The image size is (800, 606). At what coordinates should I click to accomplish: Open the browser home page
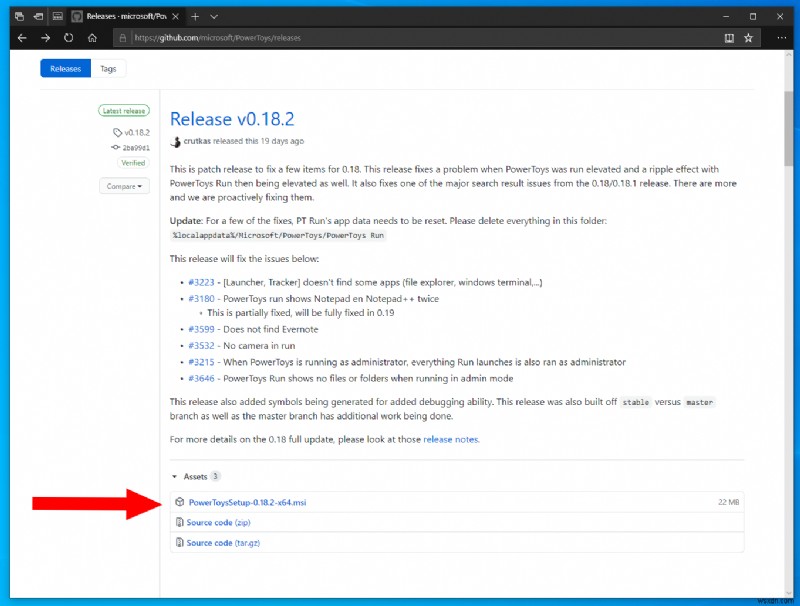pyautogui.click(x=92, y=38)
